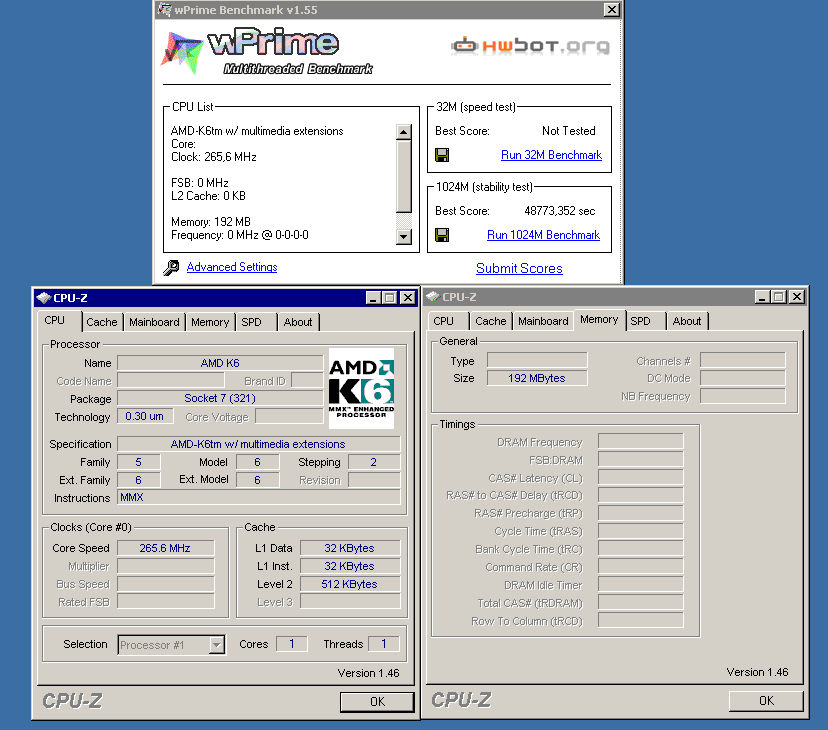Click the hwbot.org logo
This screenshot has height=730, width=828.
coord(530,46)
